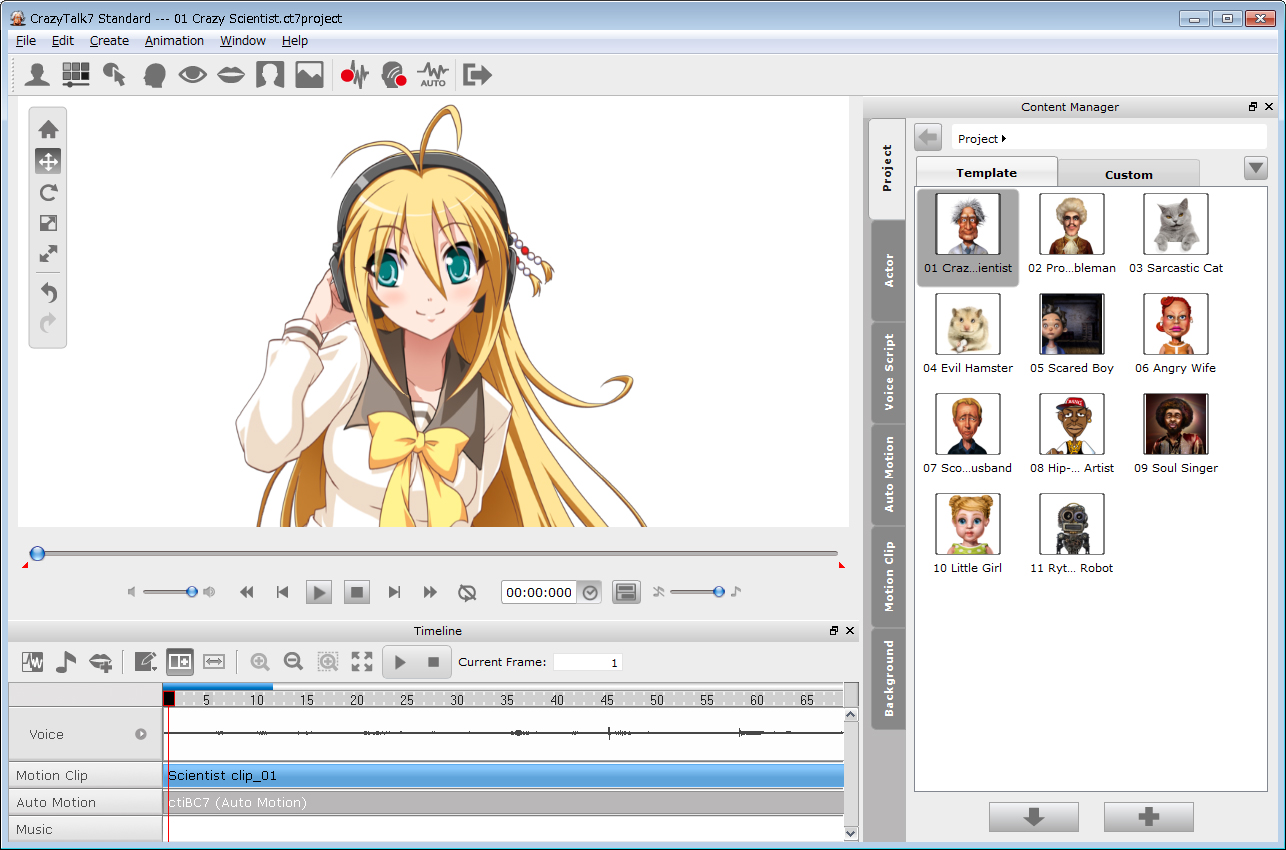Select the Scale tool in viewer
The width and height of the screenshot is (1286, 850).
(48, 223)
